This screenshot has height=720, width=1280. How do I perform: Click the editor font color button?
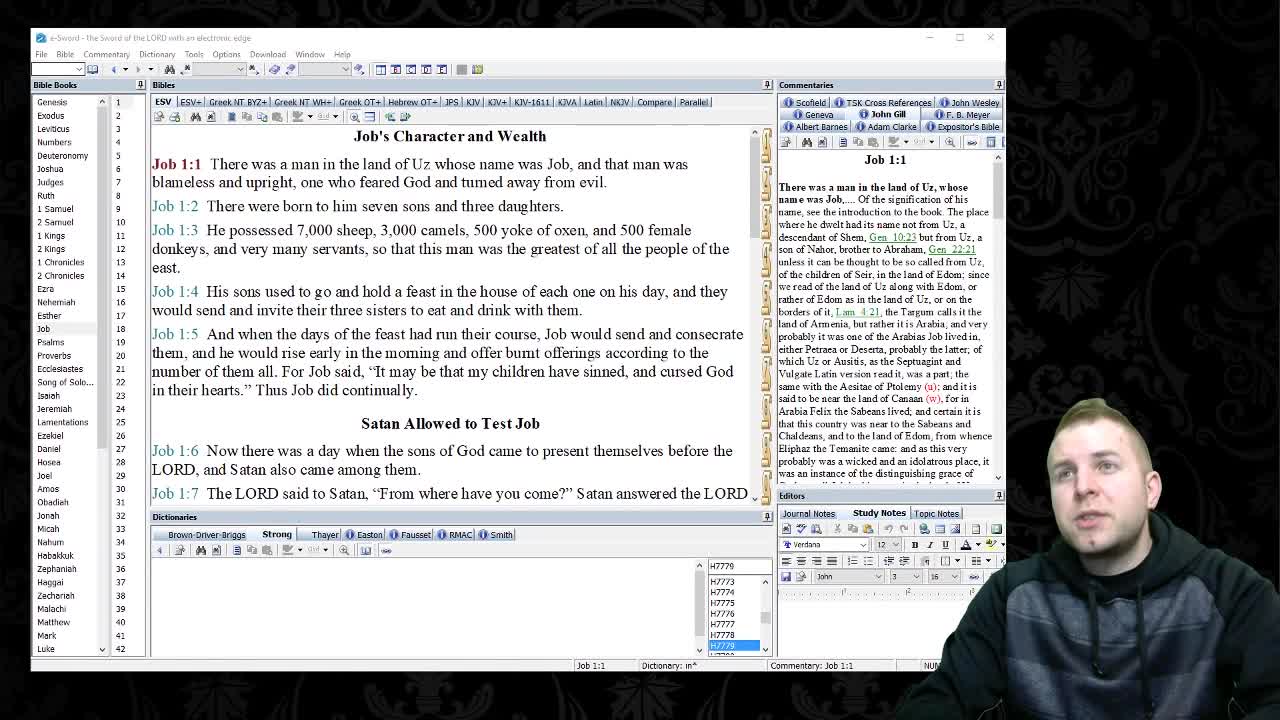965,545
